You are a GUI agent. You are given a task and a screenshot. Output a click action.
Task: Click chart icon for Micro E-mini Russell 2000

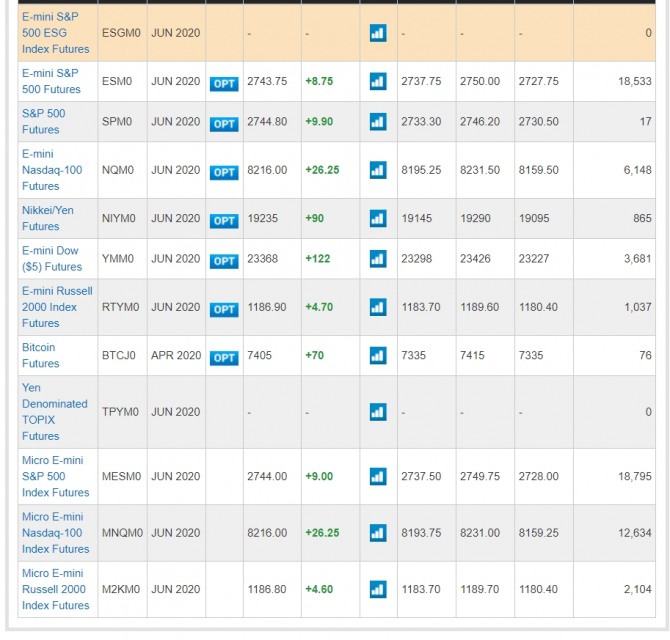377,589
